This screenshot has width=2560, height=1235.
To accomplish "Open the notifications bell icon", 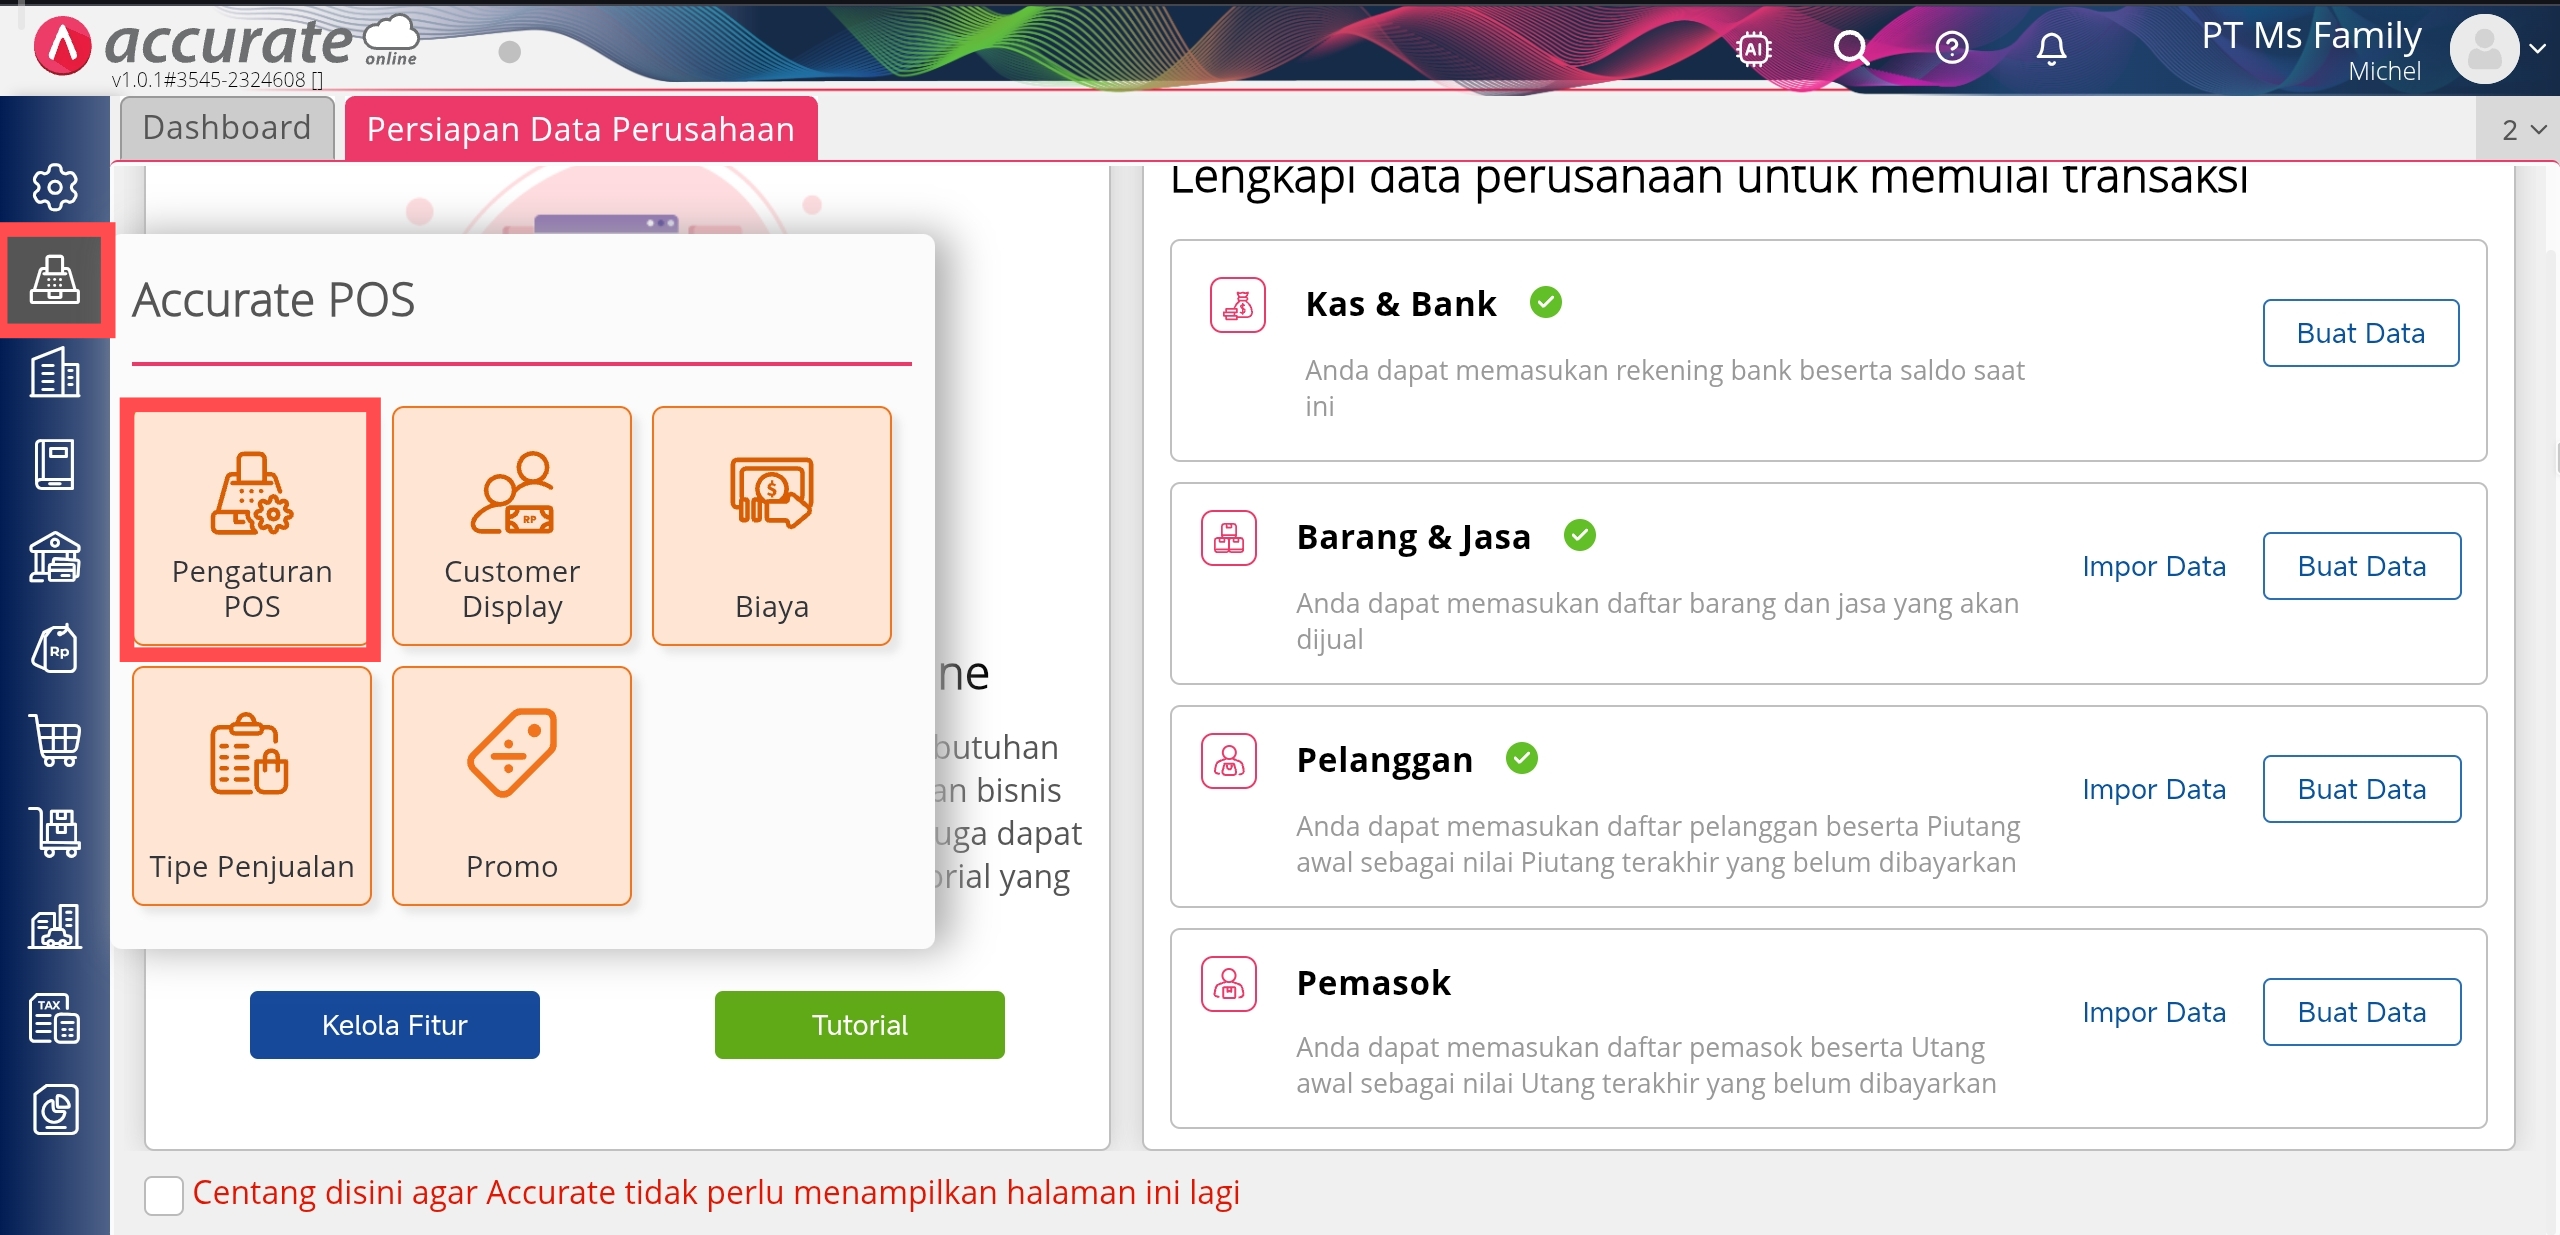I will (x=2051, y=48).
